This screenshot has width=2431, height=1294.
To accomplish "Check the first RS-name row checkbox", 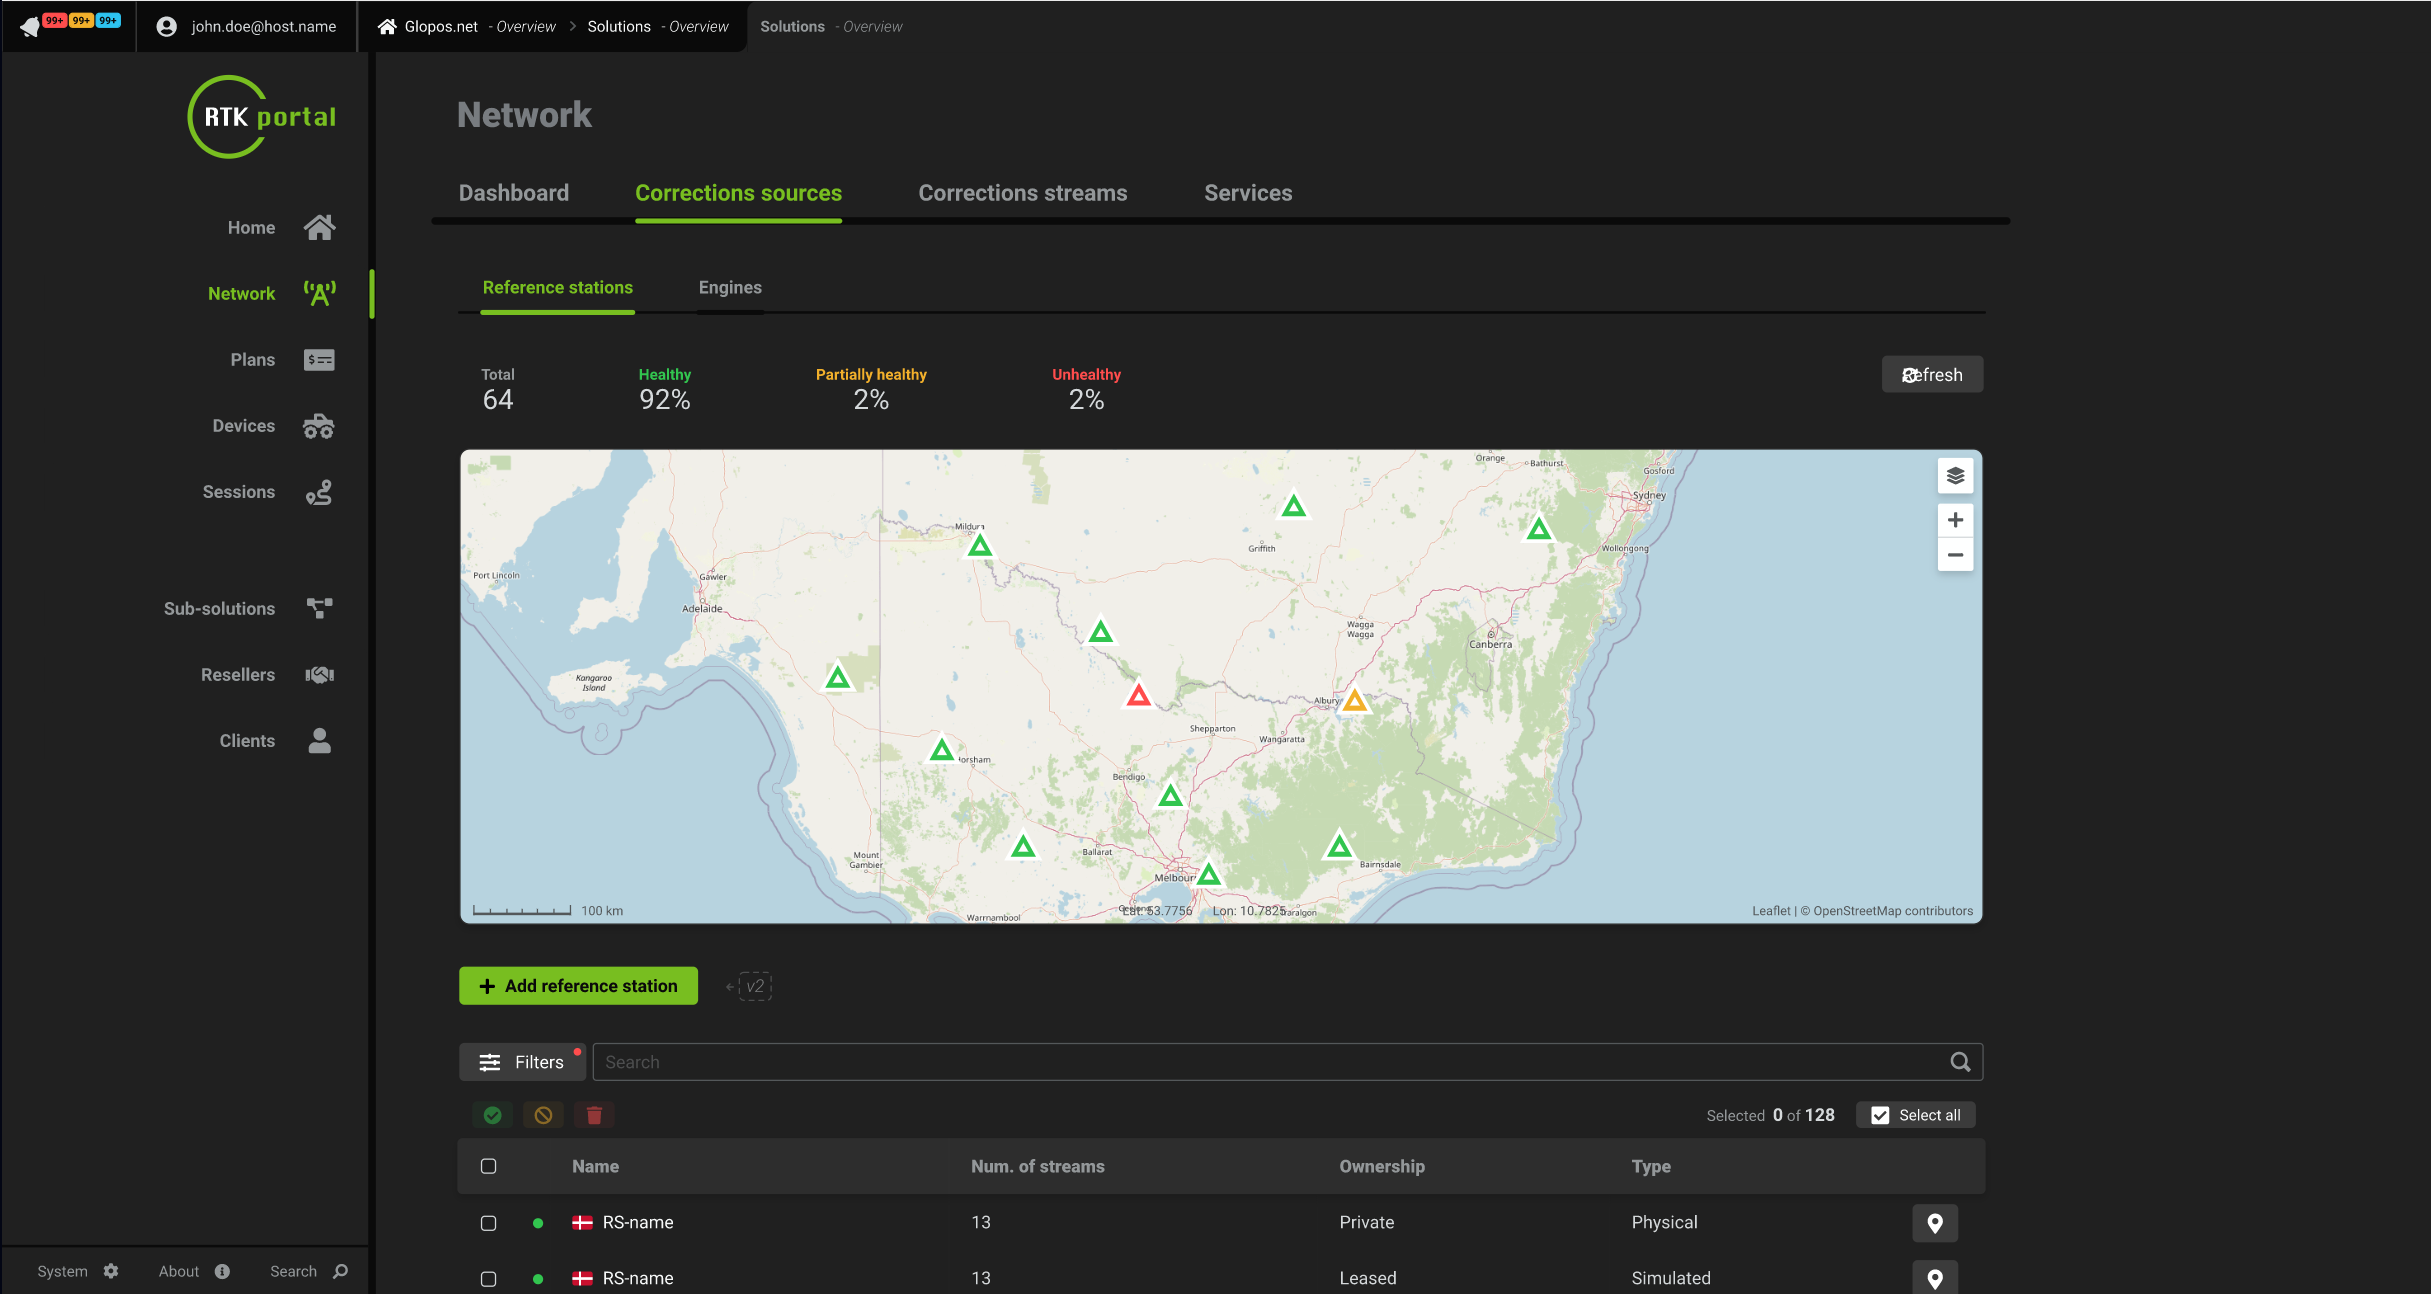I will (488, 1223).
